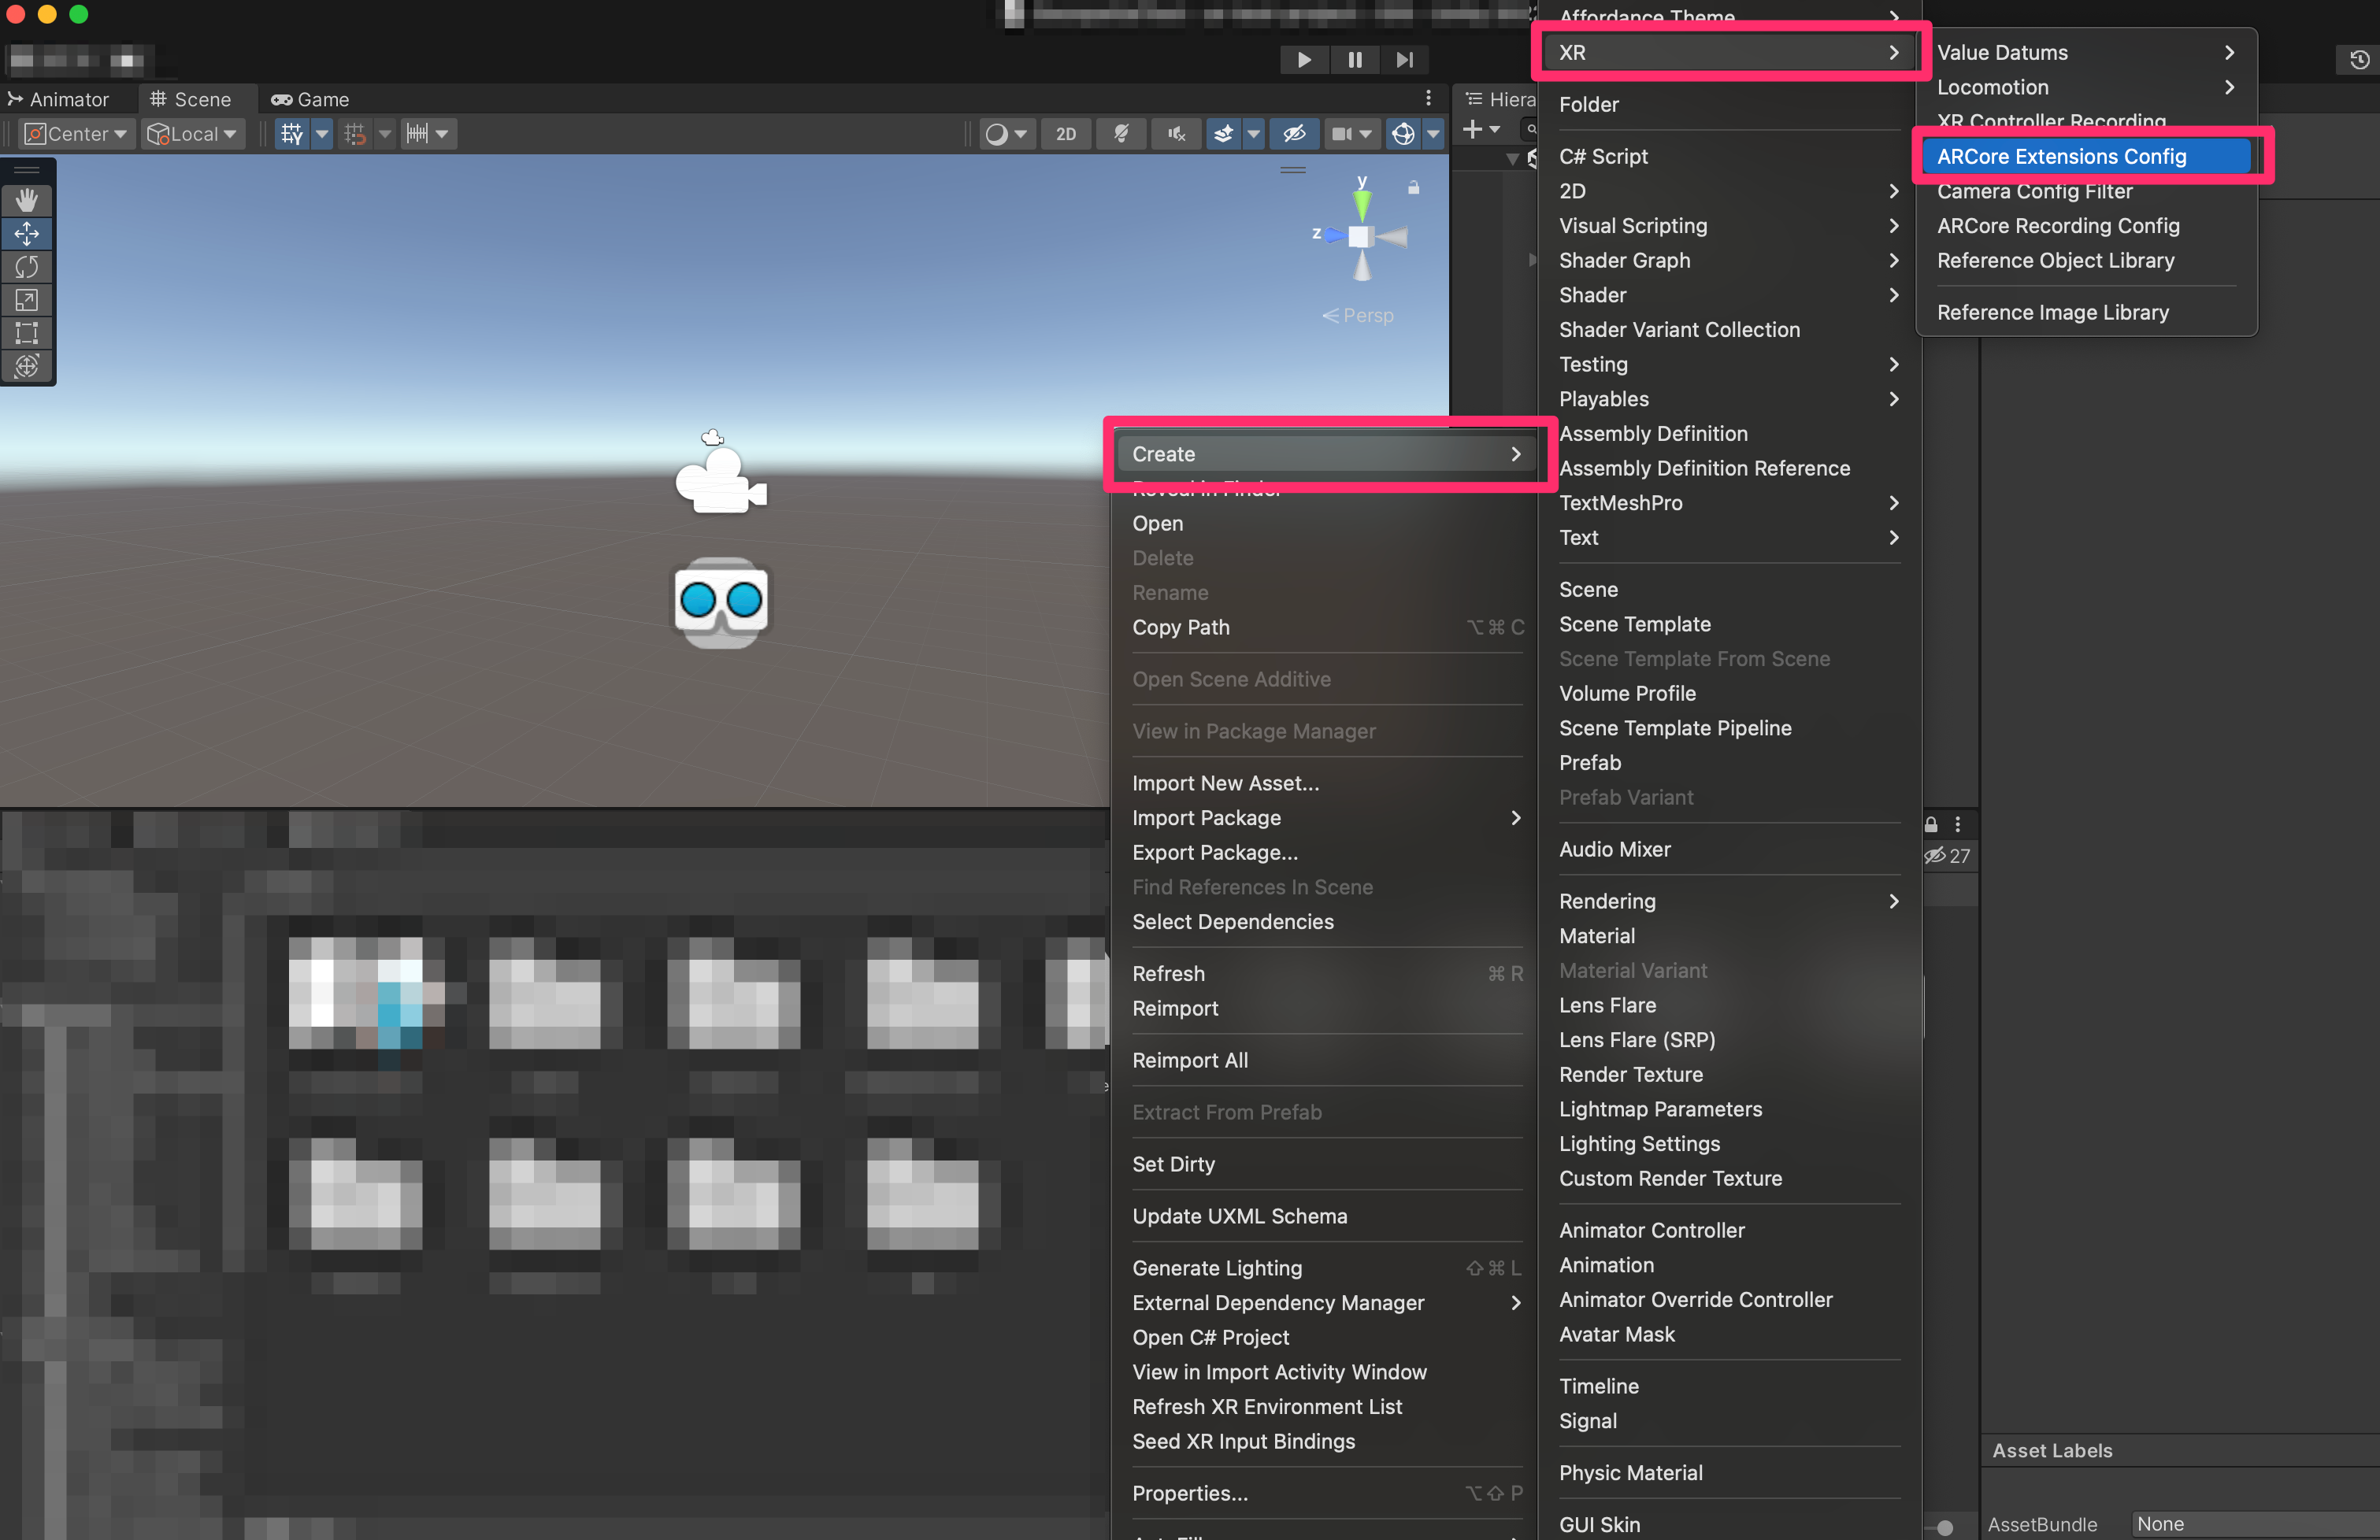Click C# Script in Create menu

click(x=1603, y=156)
